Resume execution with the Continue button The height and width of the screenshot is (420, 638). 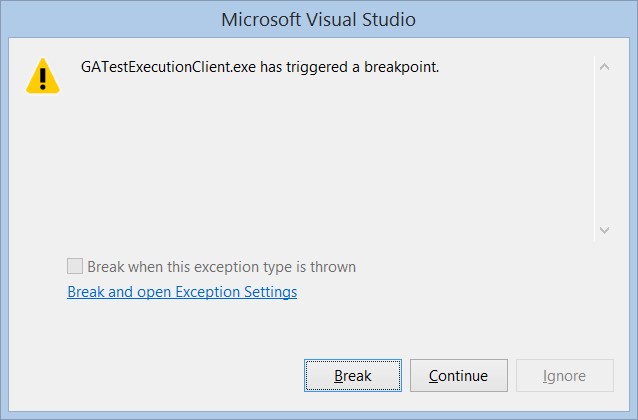point(459,375)
